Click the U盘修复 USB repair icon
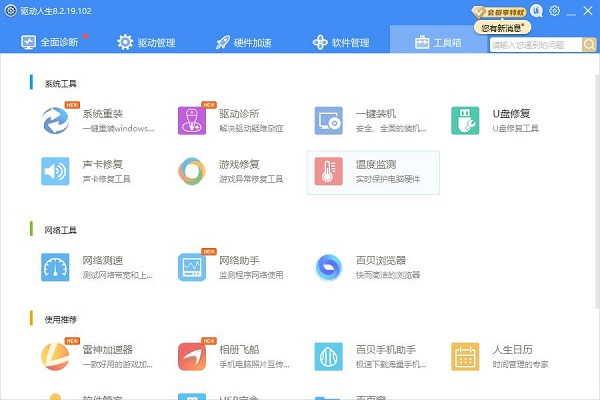 click(465, 121)
